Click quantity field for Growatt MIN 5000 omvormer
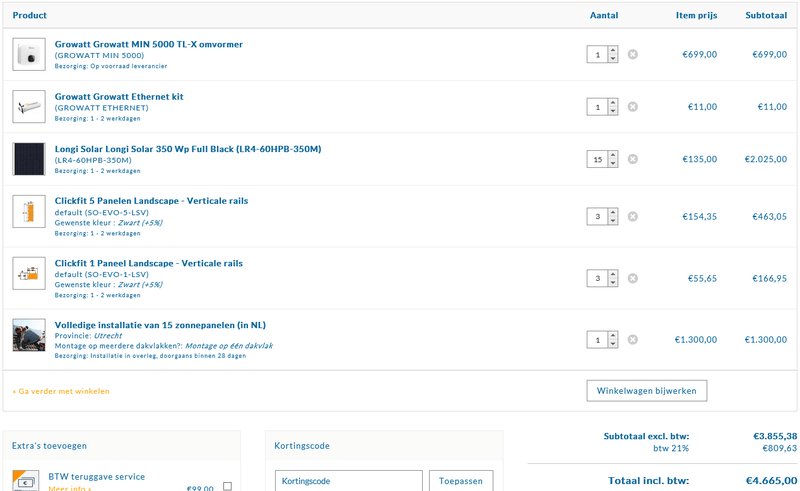Viewport: 800px width, 491px height. [597, 55]
